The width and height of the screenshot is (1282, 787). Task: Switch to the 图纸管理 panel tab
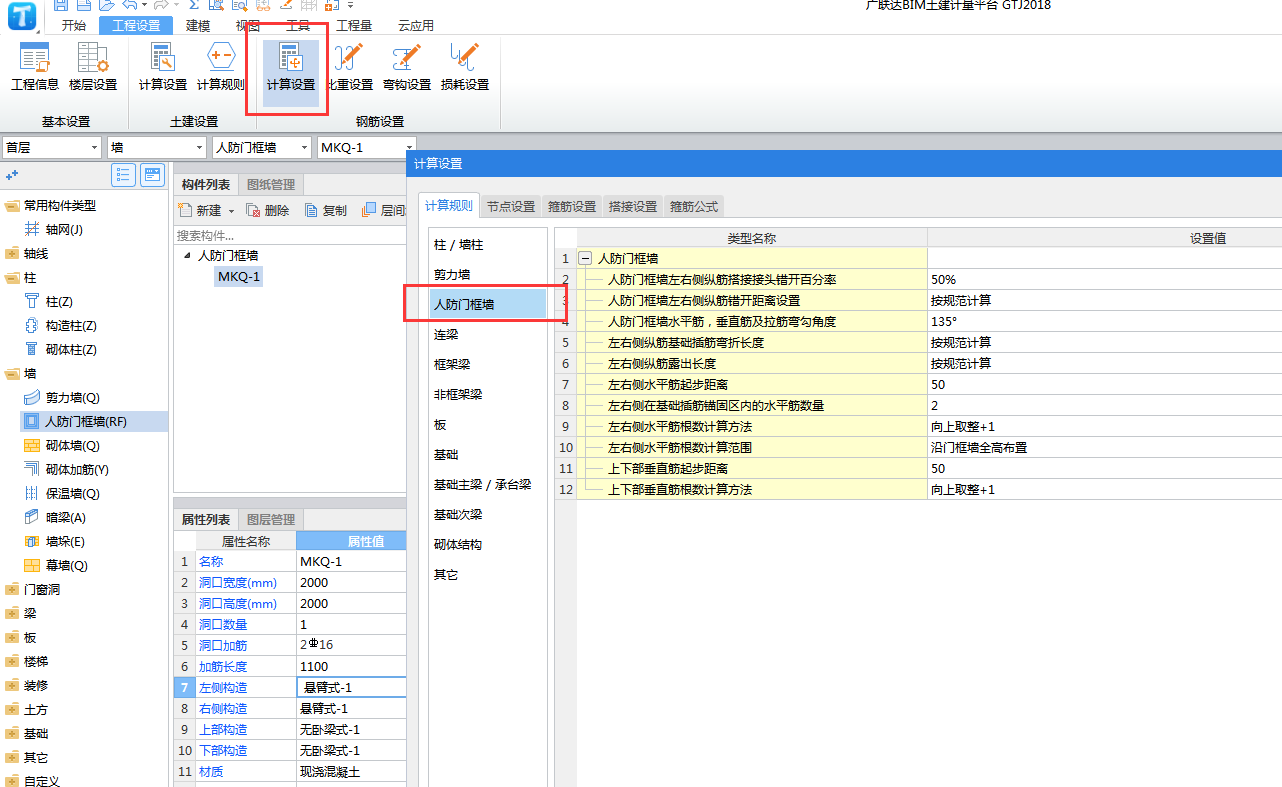click(x=271, y=185)
